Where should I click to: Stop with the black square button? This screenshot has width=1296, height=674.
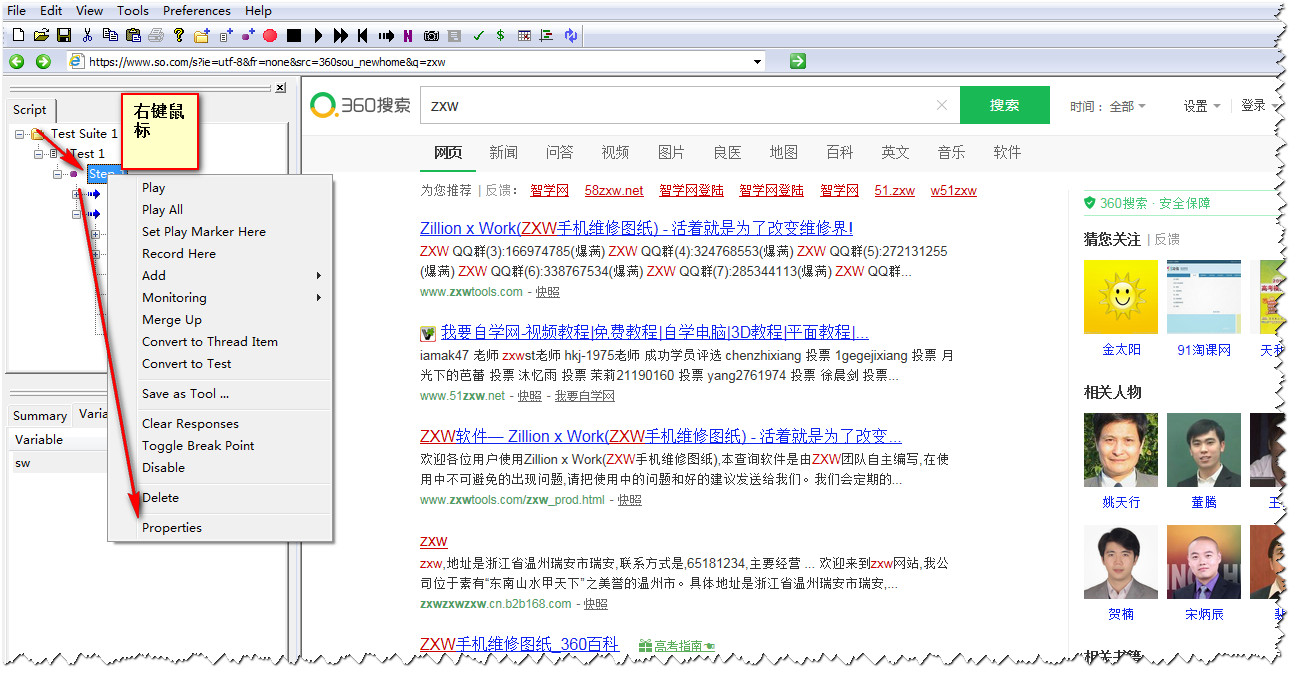[294, 35]
